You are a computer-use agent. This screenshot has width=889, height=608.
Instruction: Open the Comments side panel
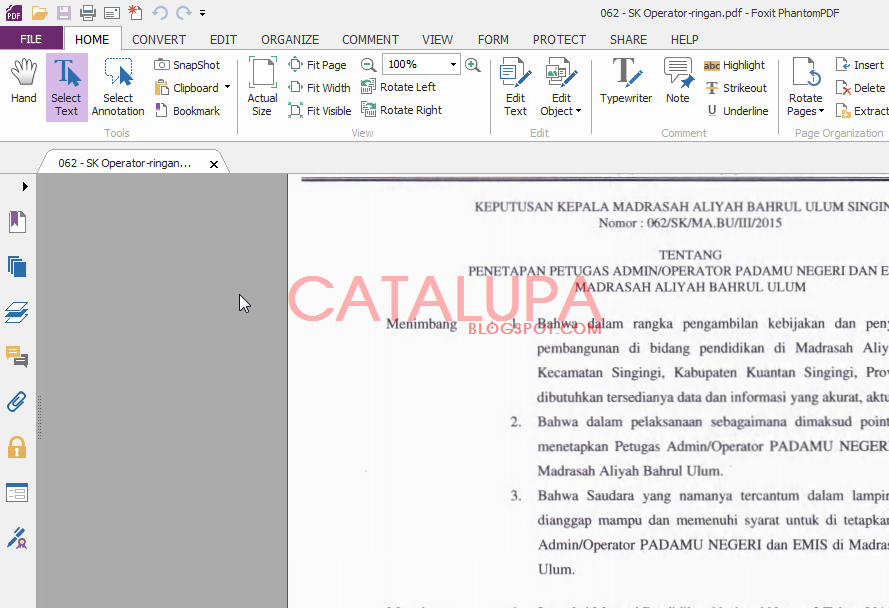tap(17, 357)
